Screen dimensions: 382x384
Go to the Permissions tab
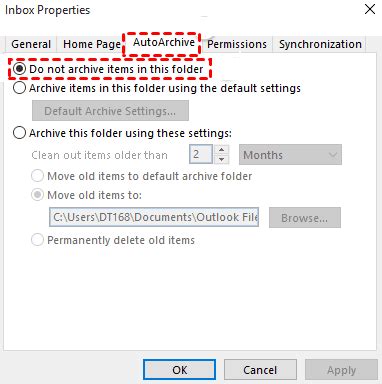pos(237,44)
